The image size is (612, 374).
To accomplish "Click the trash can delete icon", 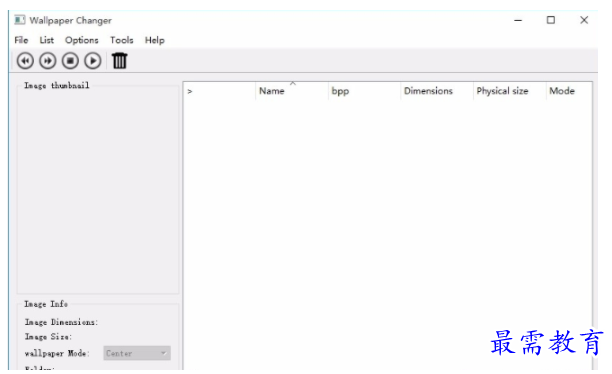I will [x=120, y=61].
